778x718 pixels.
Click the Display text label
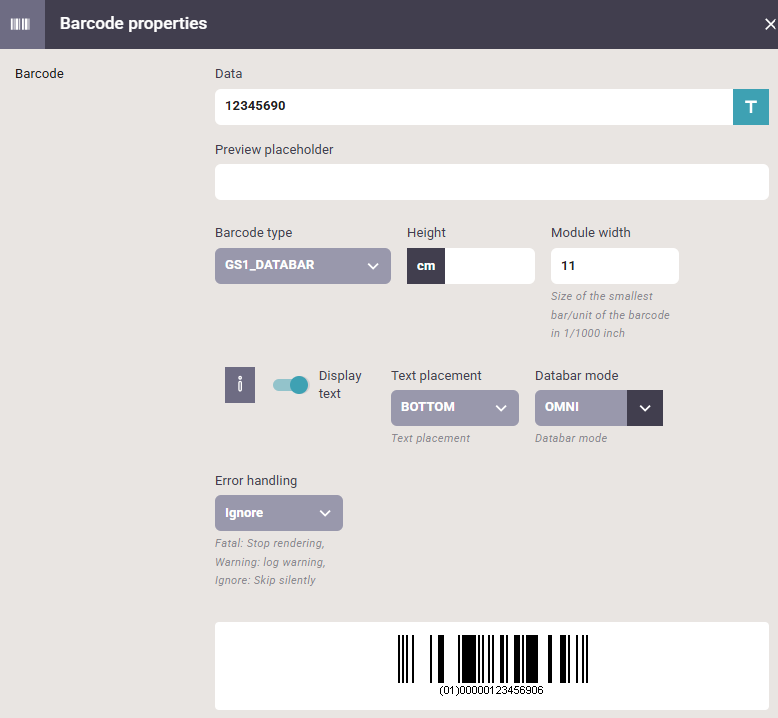[340, 385]
